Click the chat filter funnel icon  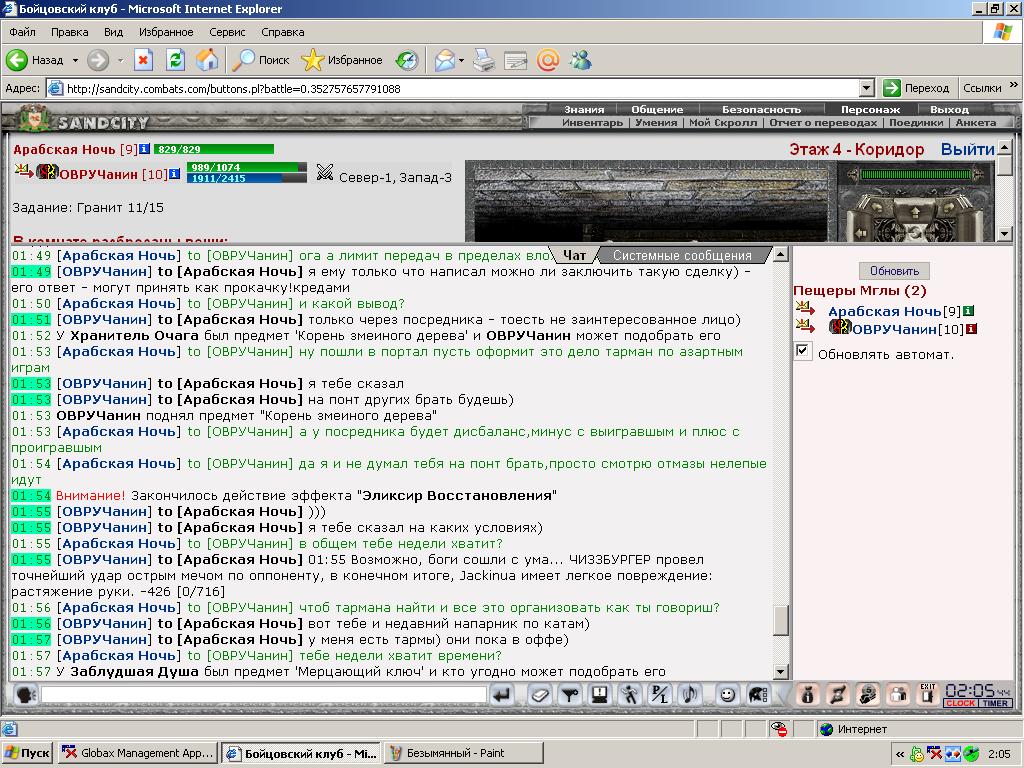coord(570,695)
